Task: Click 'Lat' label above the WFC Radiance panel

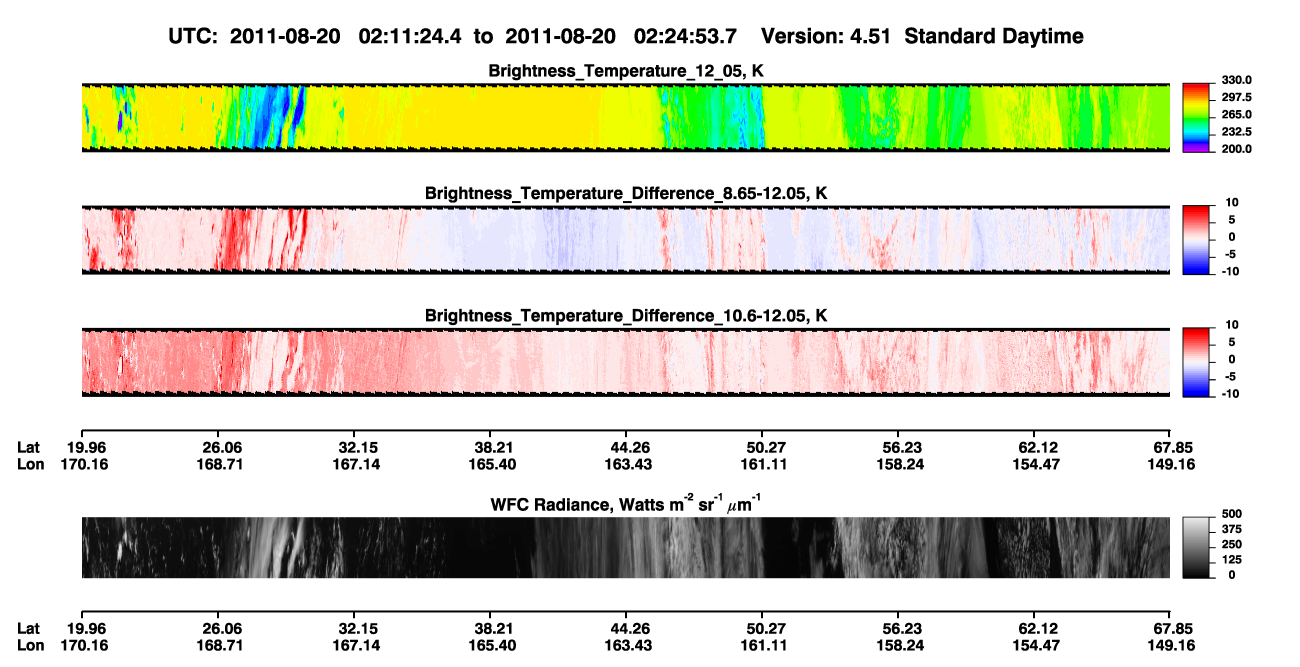Action: tap(29, 447)
